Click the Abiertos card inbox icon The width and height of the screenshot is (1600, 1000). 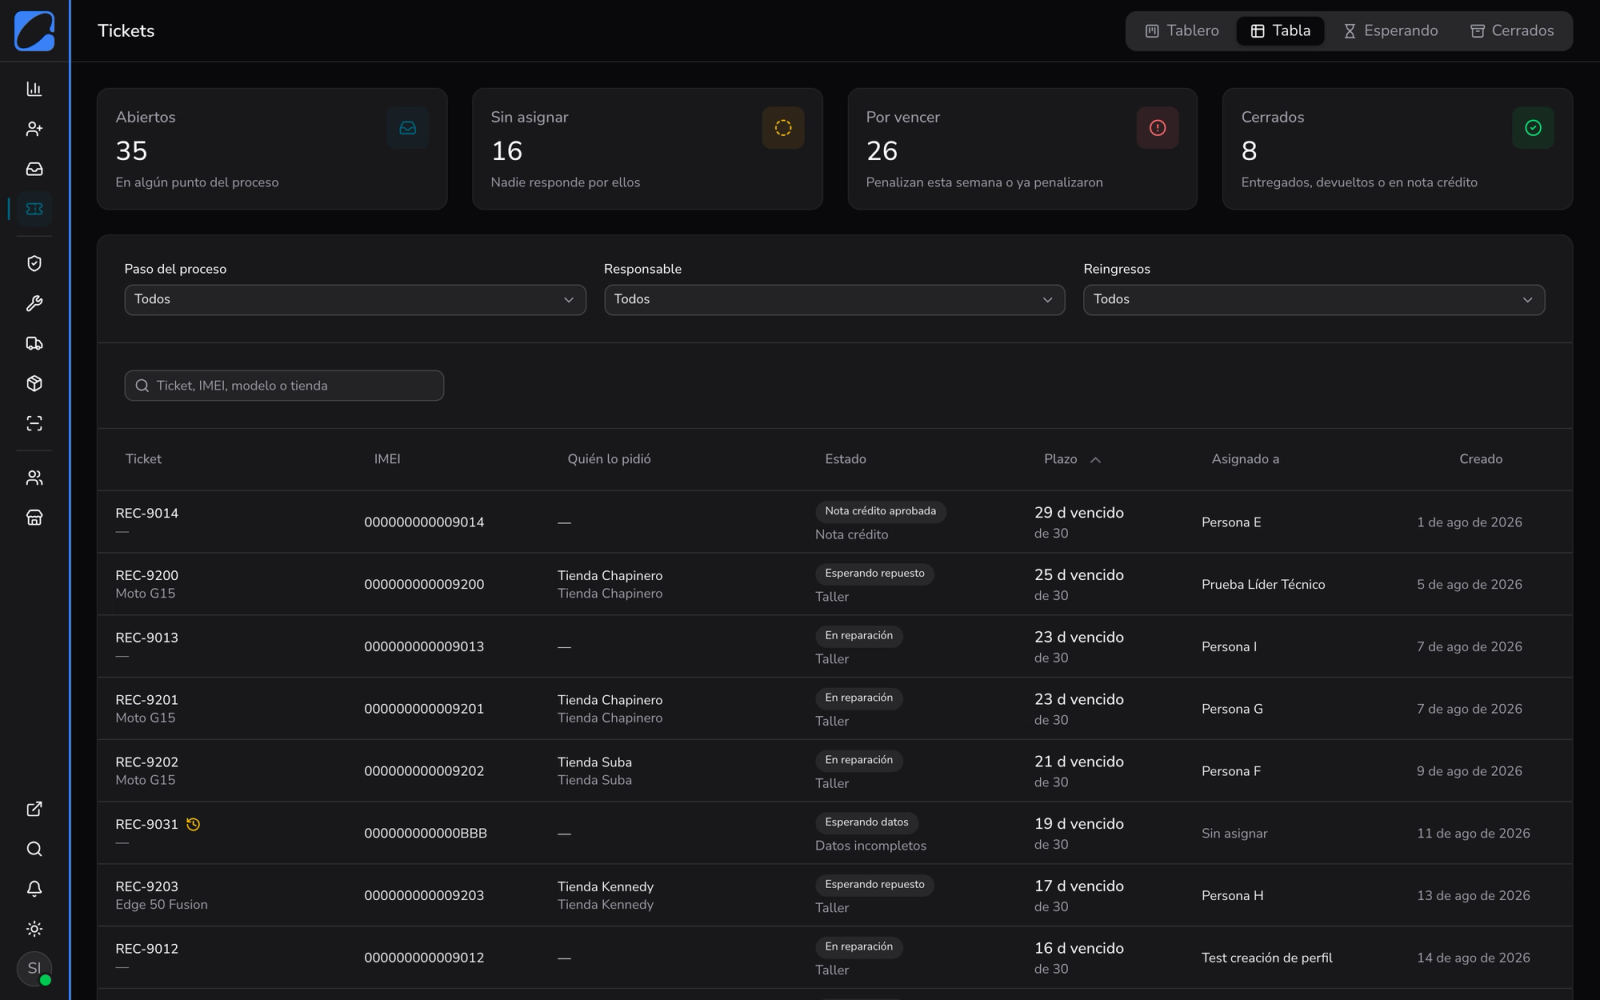(x=408, y=128)
